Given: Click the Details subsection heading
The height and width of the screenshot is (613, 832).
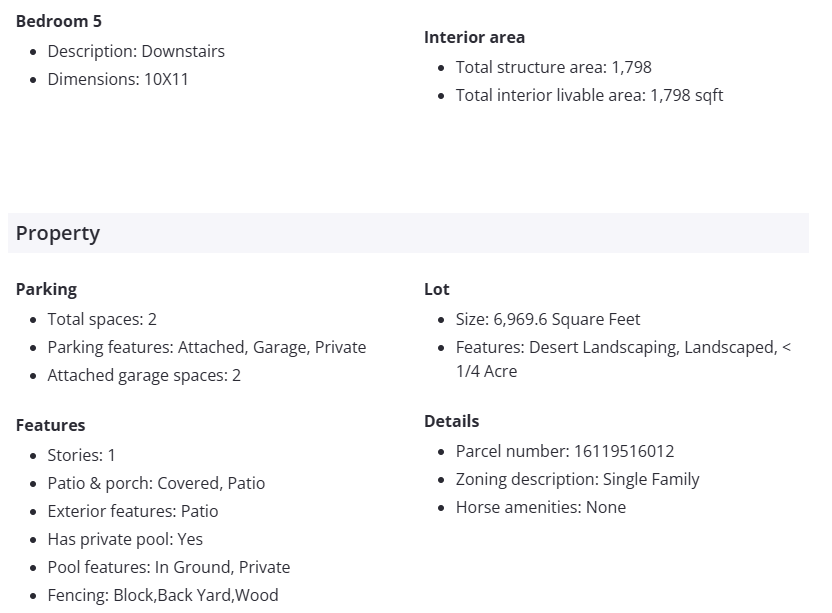Looking at the screenshot, I should point(451,421).
